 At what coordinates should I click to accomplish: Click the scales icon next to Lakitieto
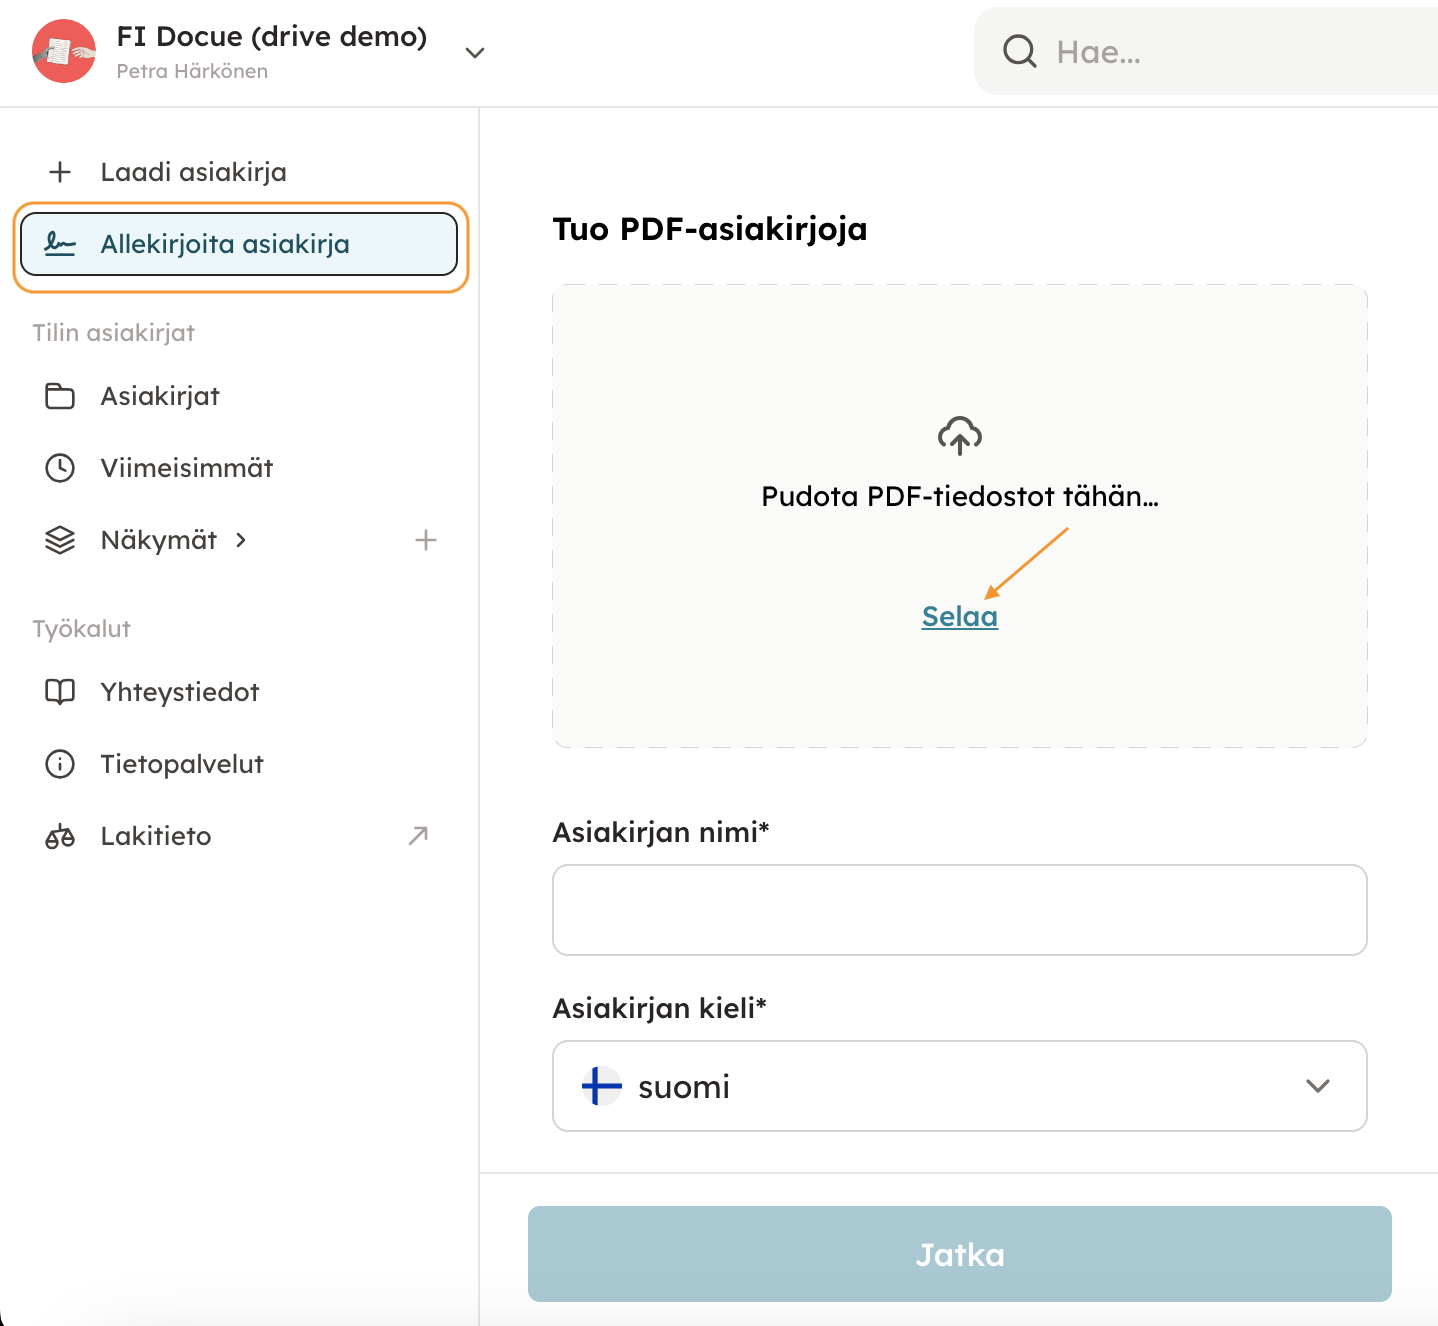60,836
